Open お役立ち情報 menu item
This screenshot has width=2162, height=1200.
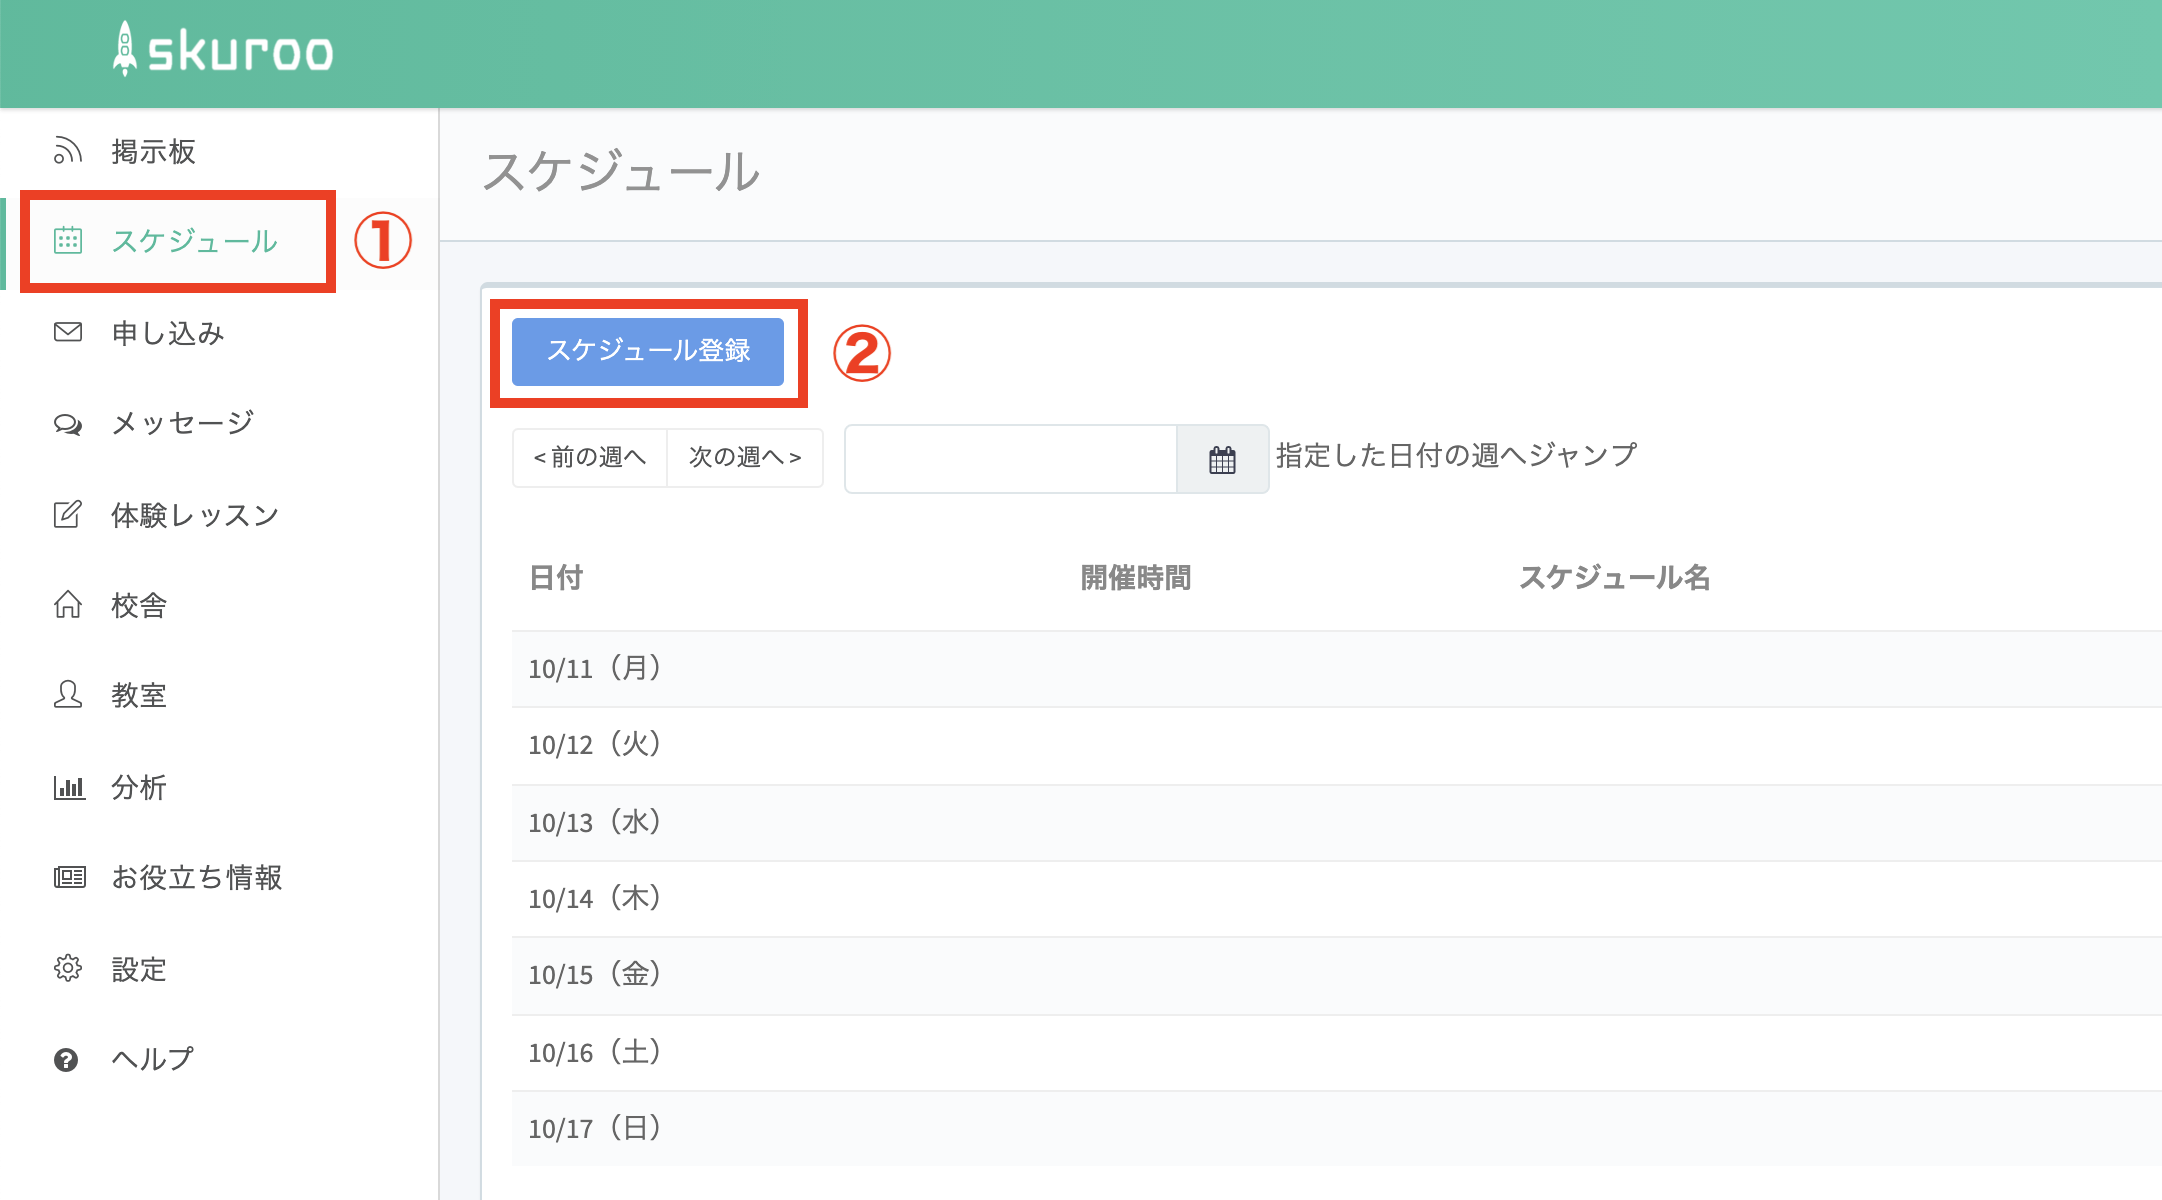pyautogui.click(x=197, y=877)
